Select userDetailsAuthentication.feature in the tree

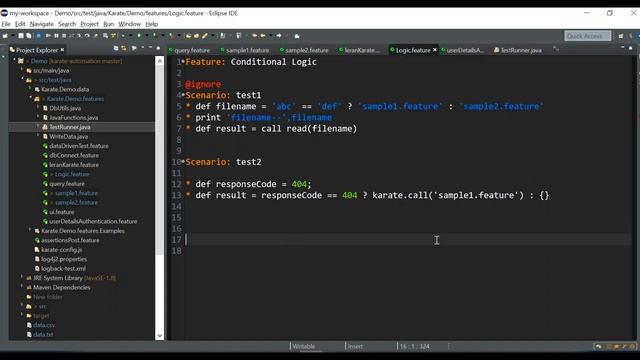point(93,221)
